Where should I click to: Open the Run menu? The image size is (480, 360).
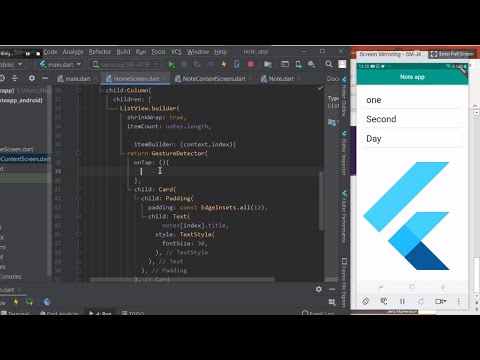141,52
